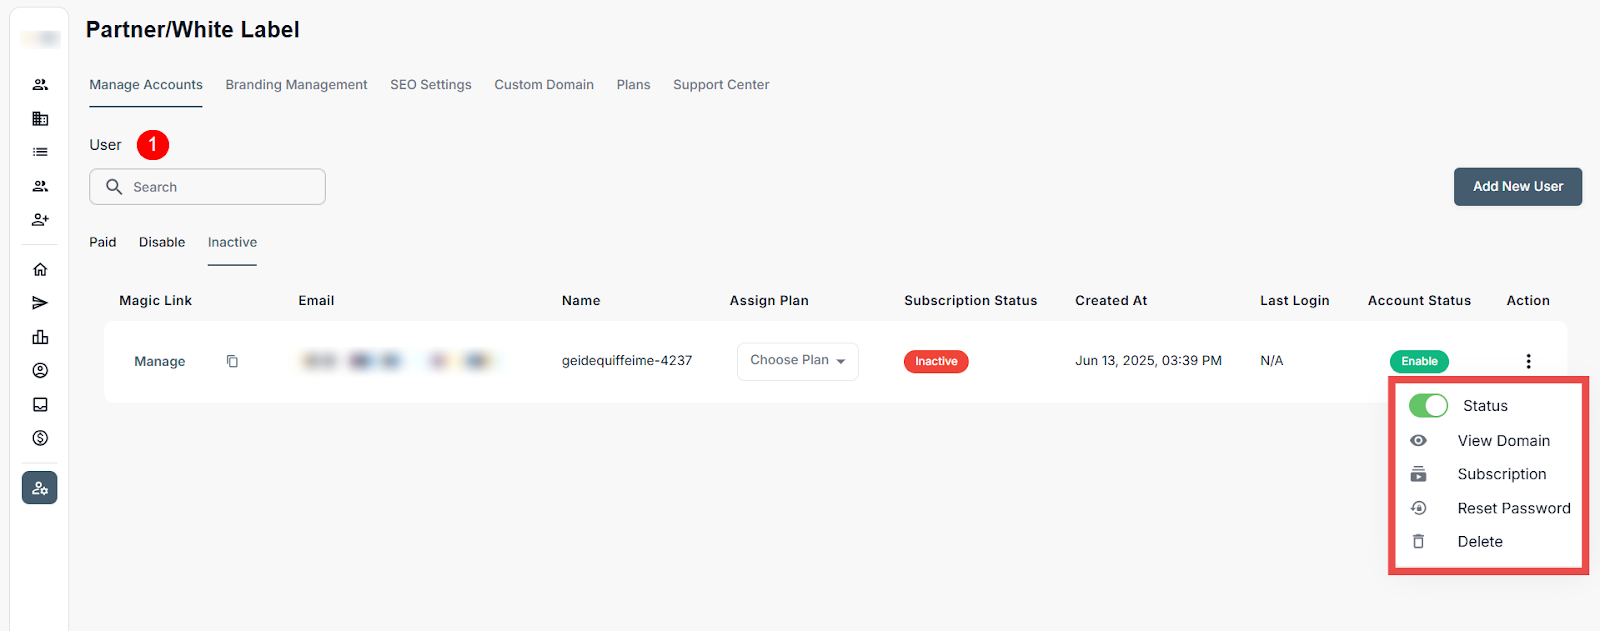Image resolution: width=1600 pixels, height=631 pixels.
Task: Toggle the green Status switch off
Action: 1428,405
